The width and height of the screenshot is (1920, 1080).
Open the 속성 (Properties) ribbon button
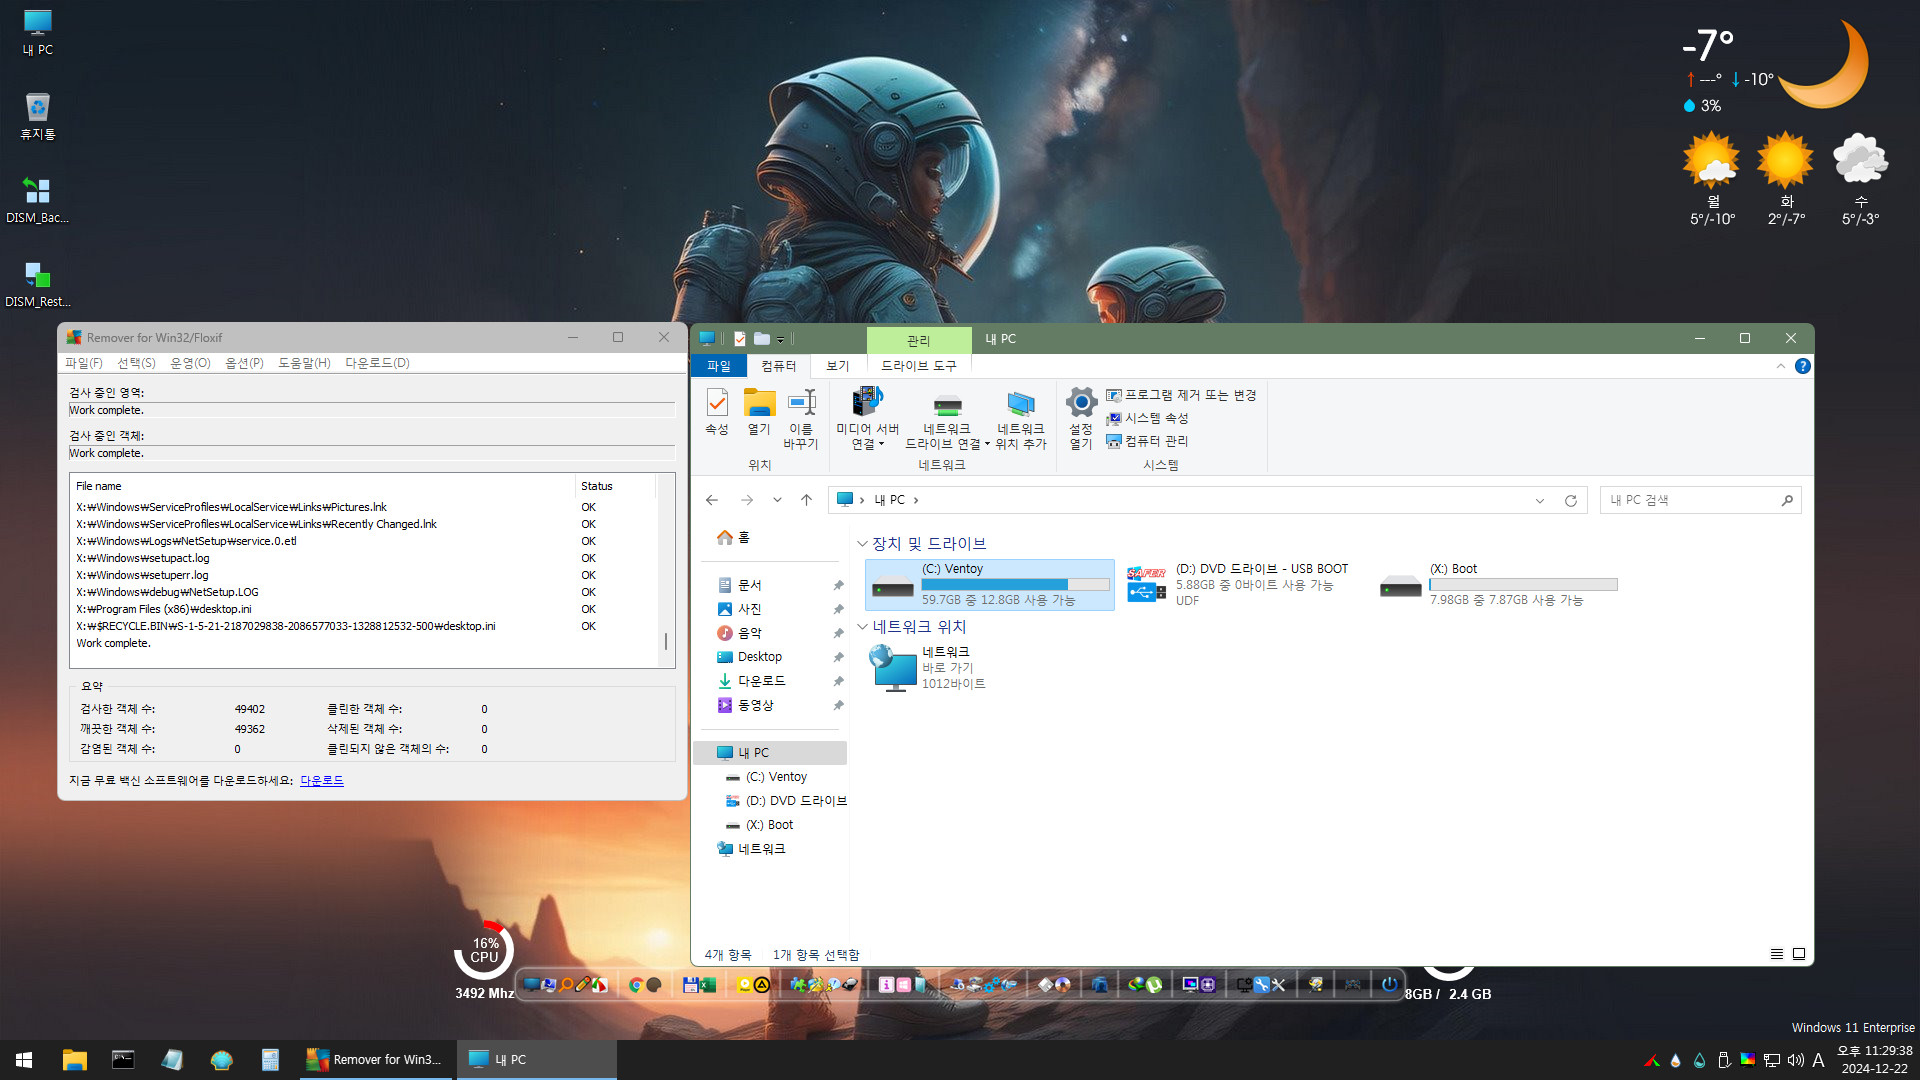[717, 413]
